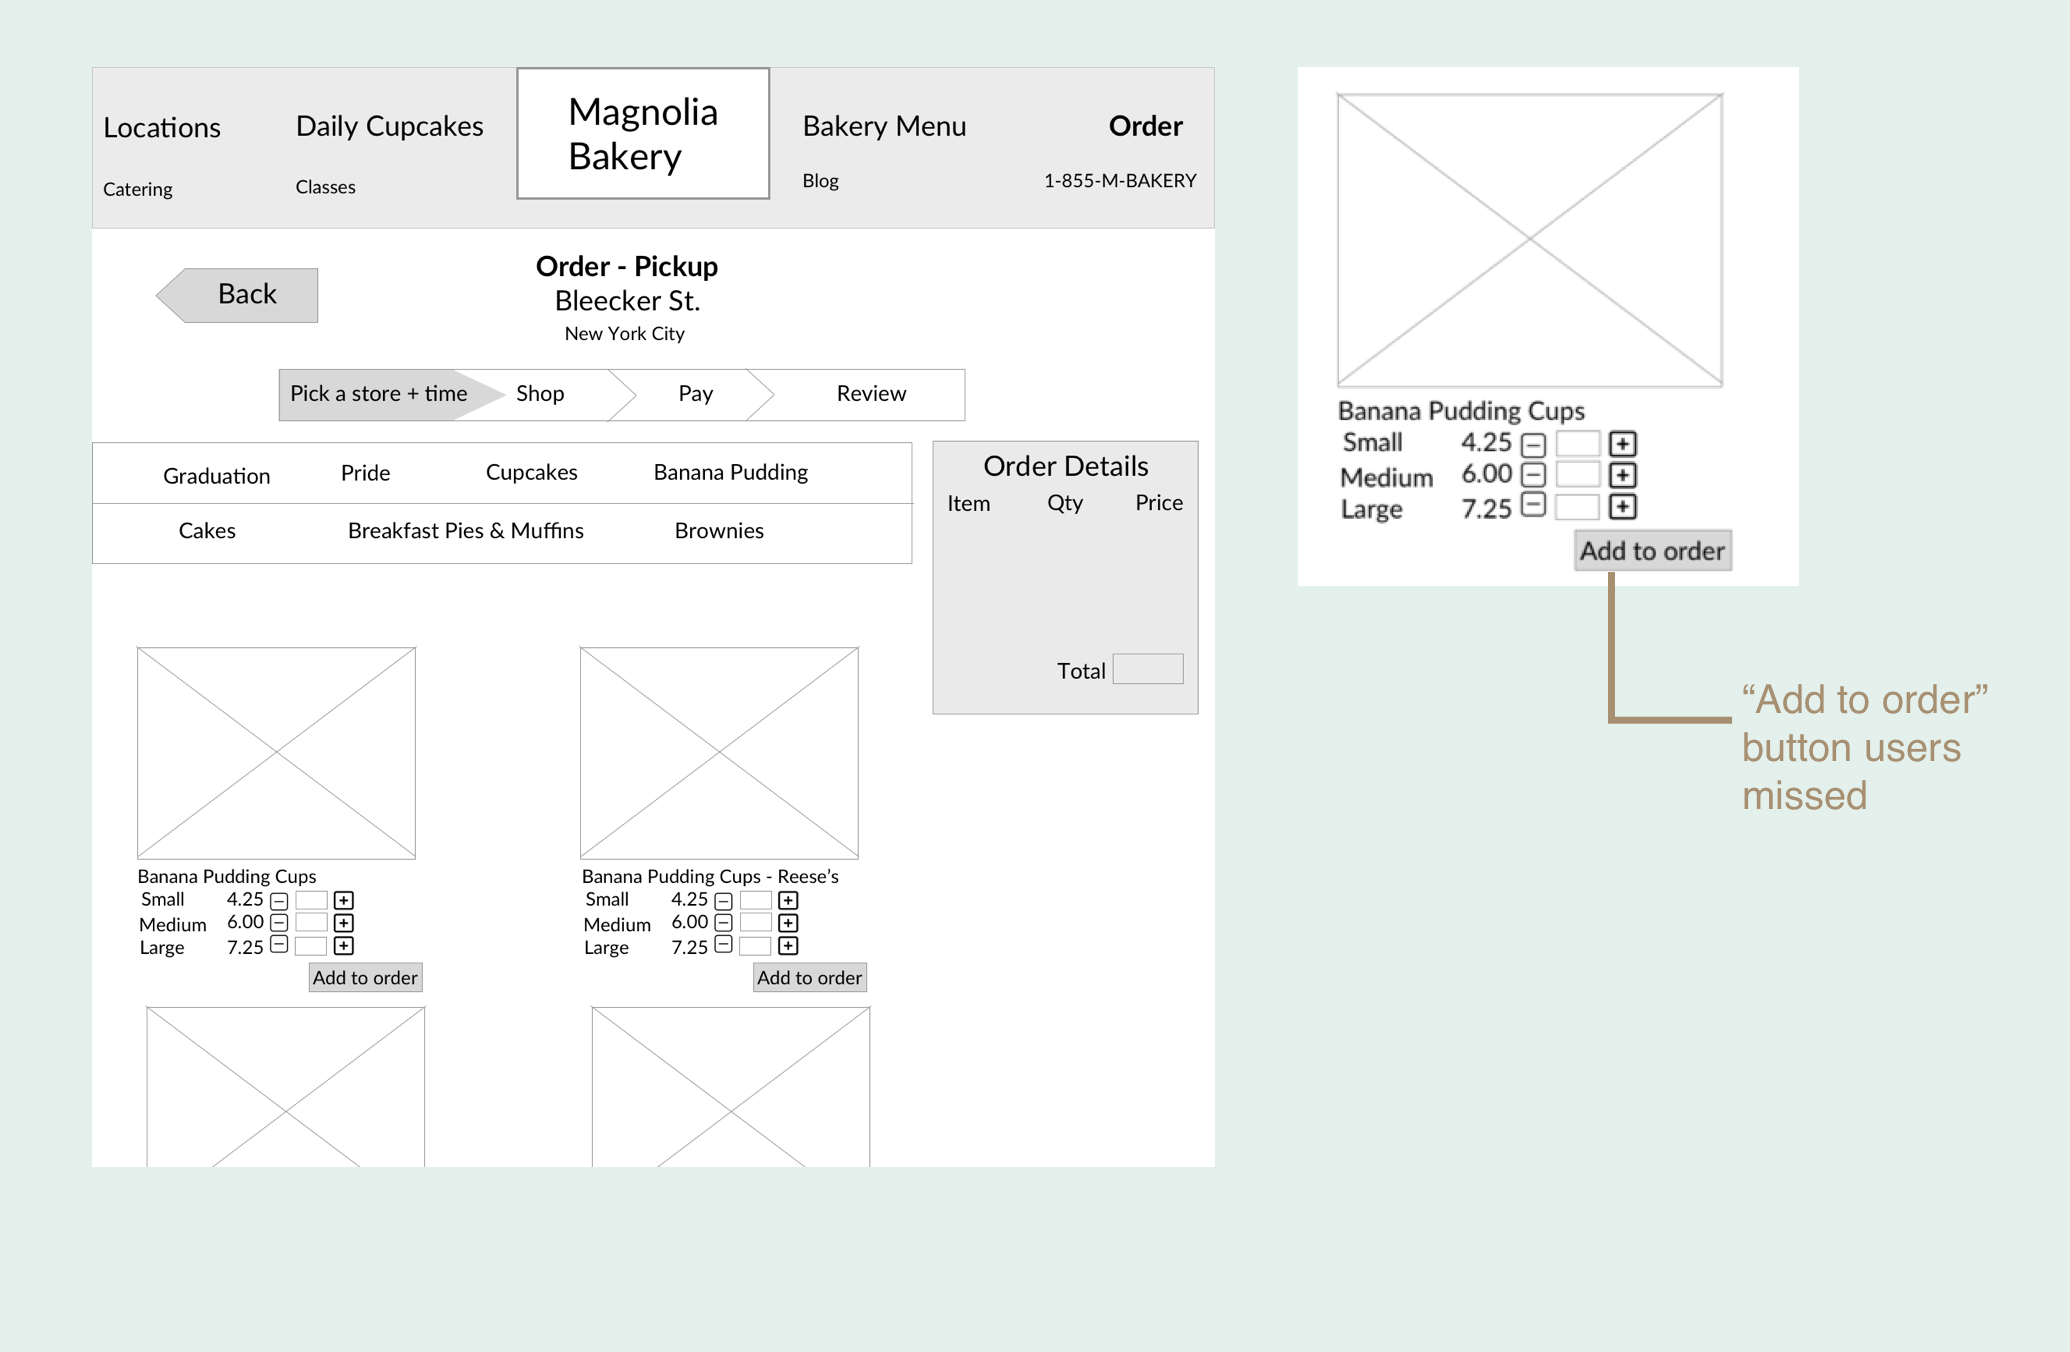
Task: Click Add to order in enlarged detail card
Action: click(1653, 551)
